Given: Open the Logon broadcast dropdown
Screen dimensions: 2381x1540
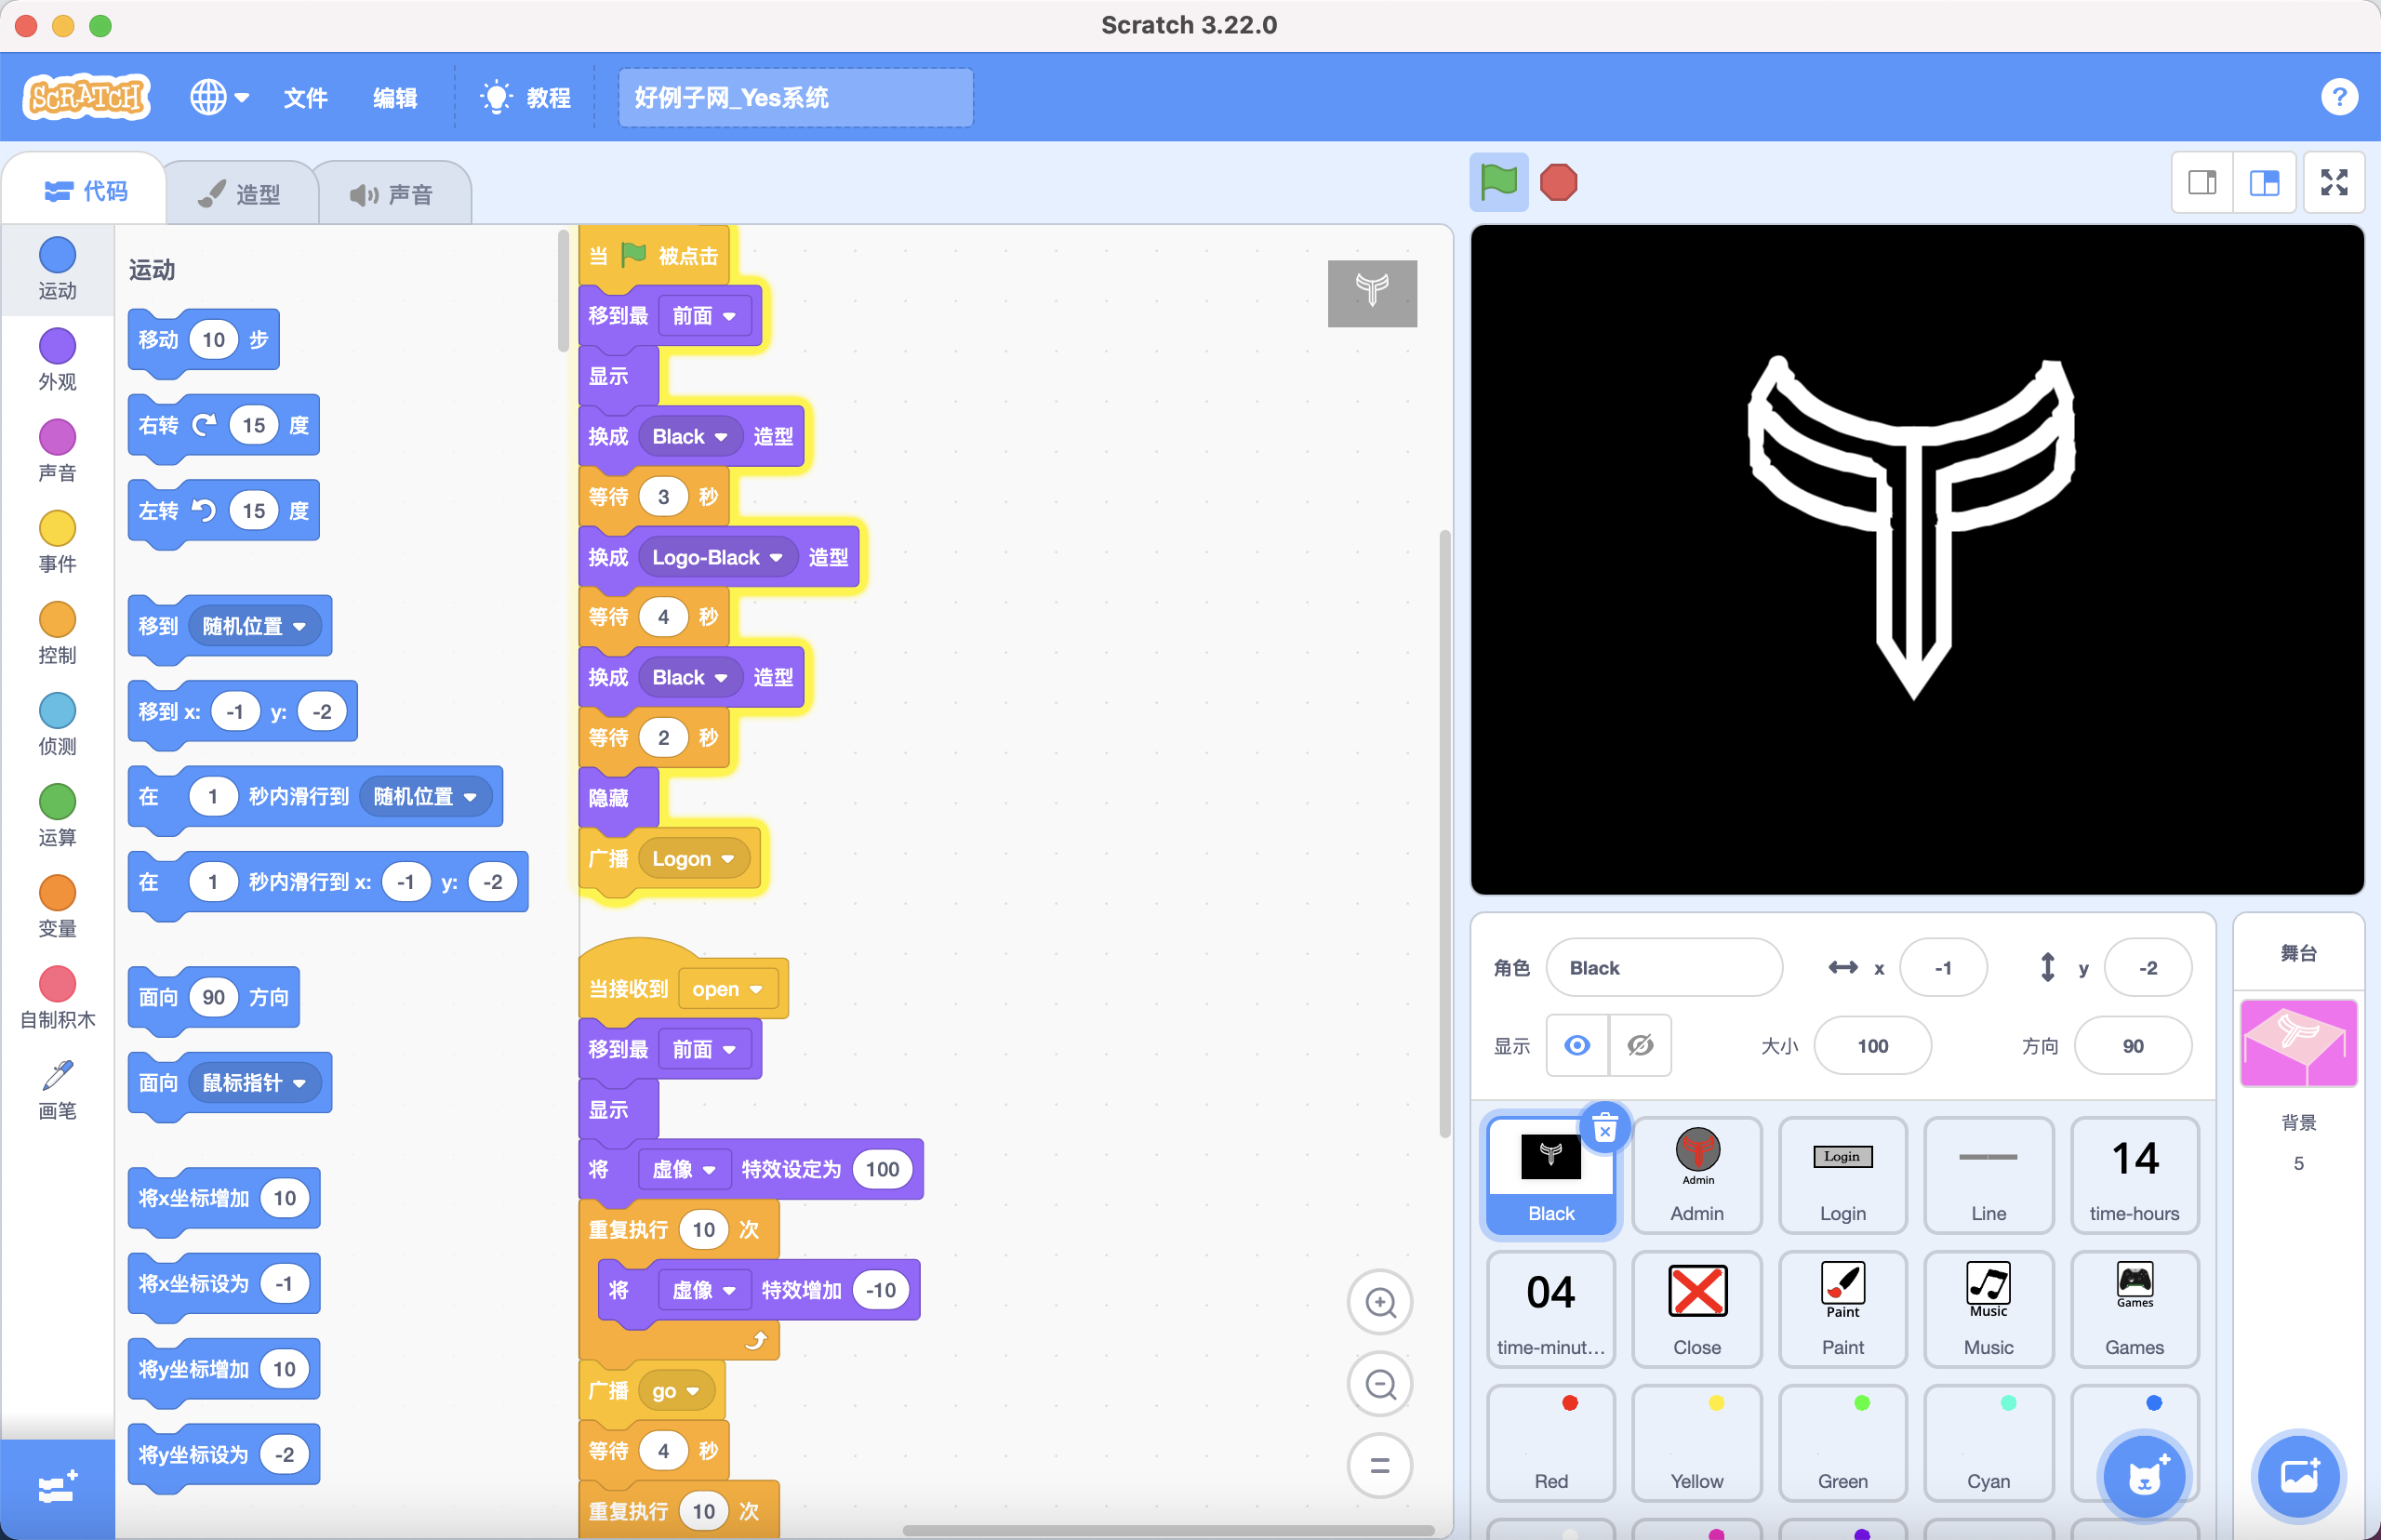Looking at the screenshot, I should point(694,859).
